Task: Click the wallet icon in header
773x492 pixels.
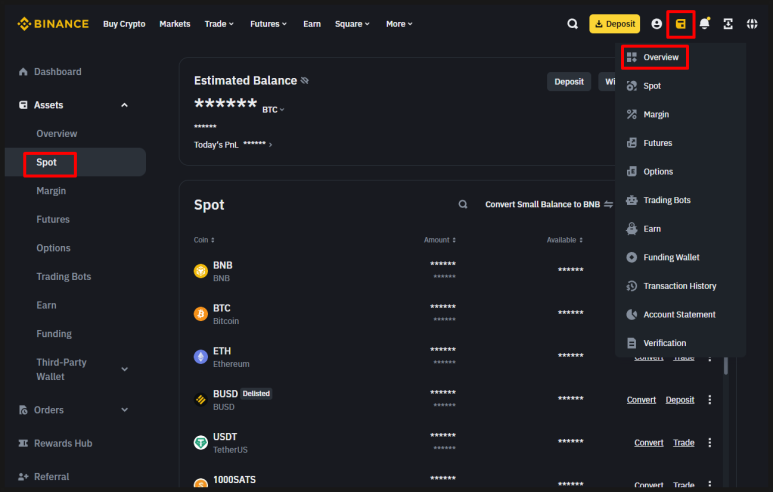Action: pos(680,24)
